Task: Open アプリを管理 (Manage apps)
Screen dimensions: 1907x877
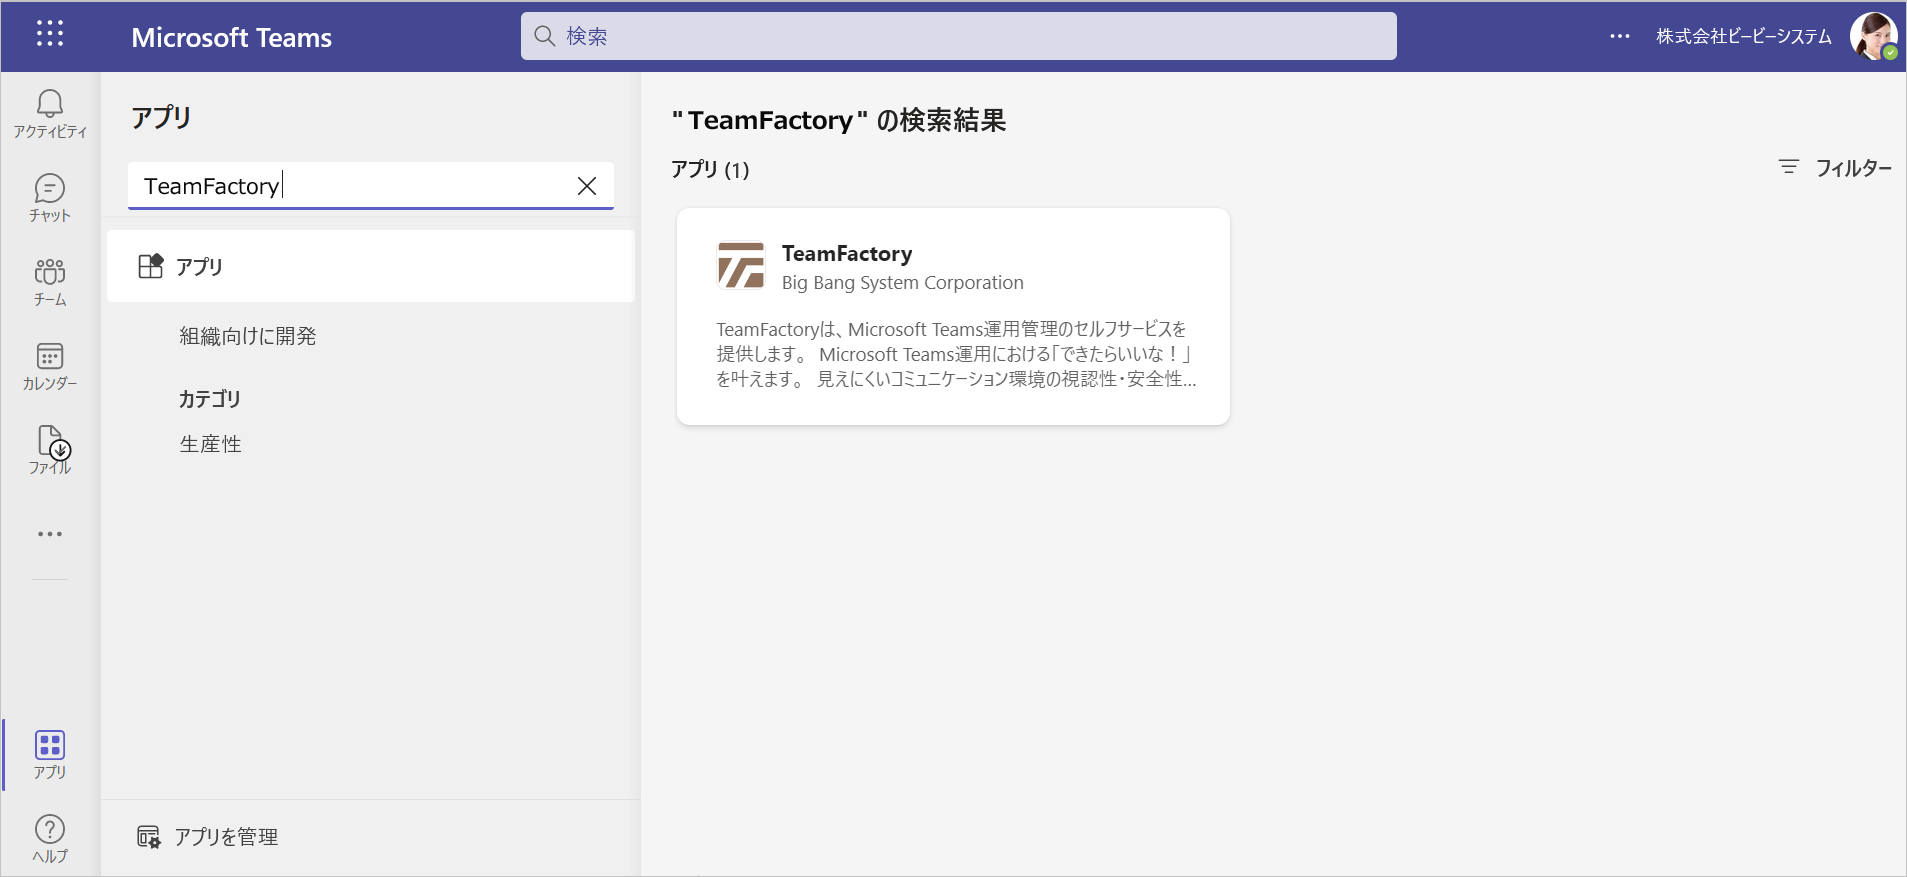Action: pyautogui.click(x=208, y=837)
